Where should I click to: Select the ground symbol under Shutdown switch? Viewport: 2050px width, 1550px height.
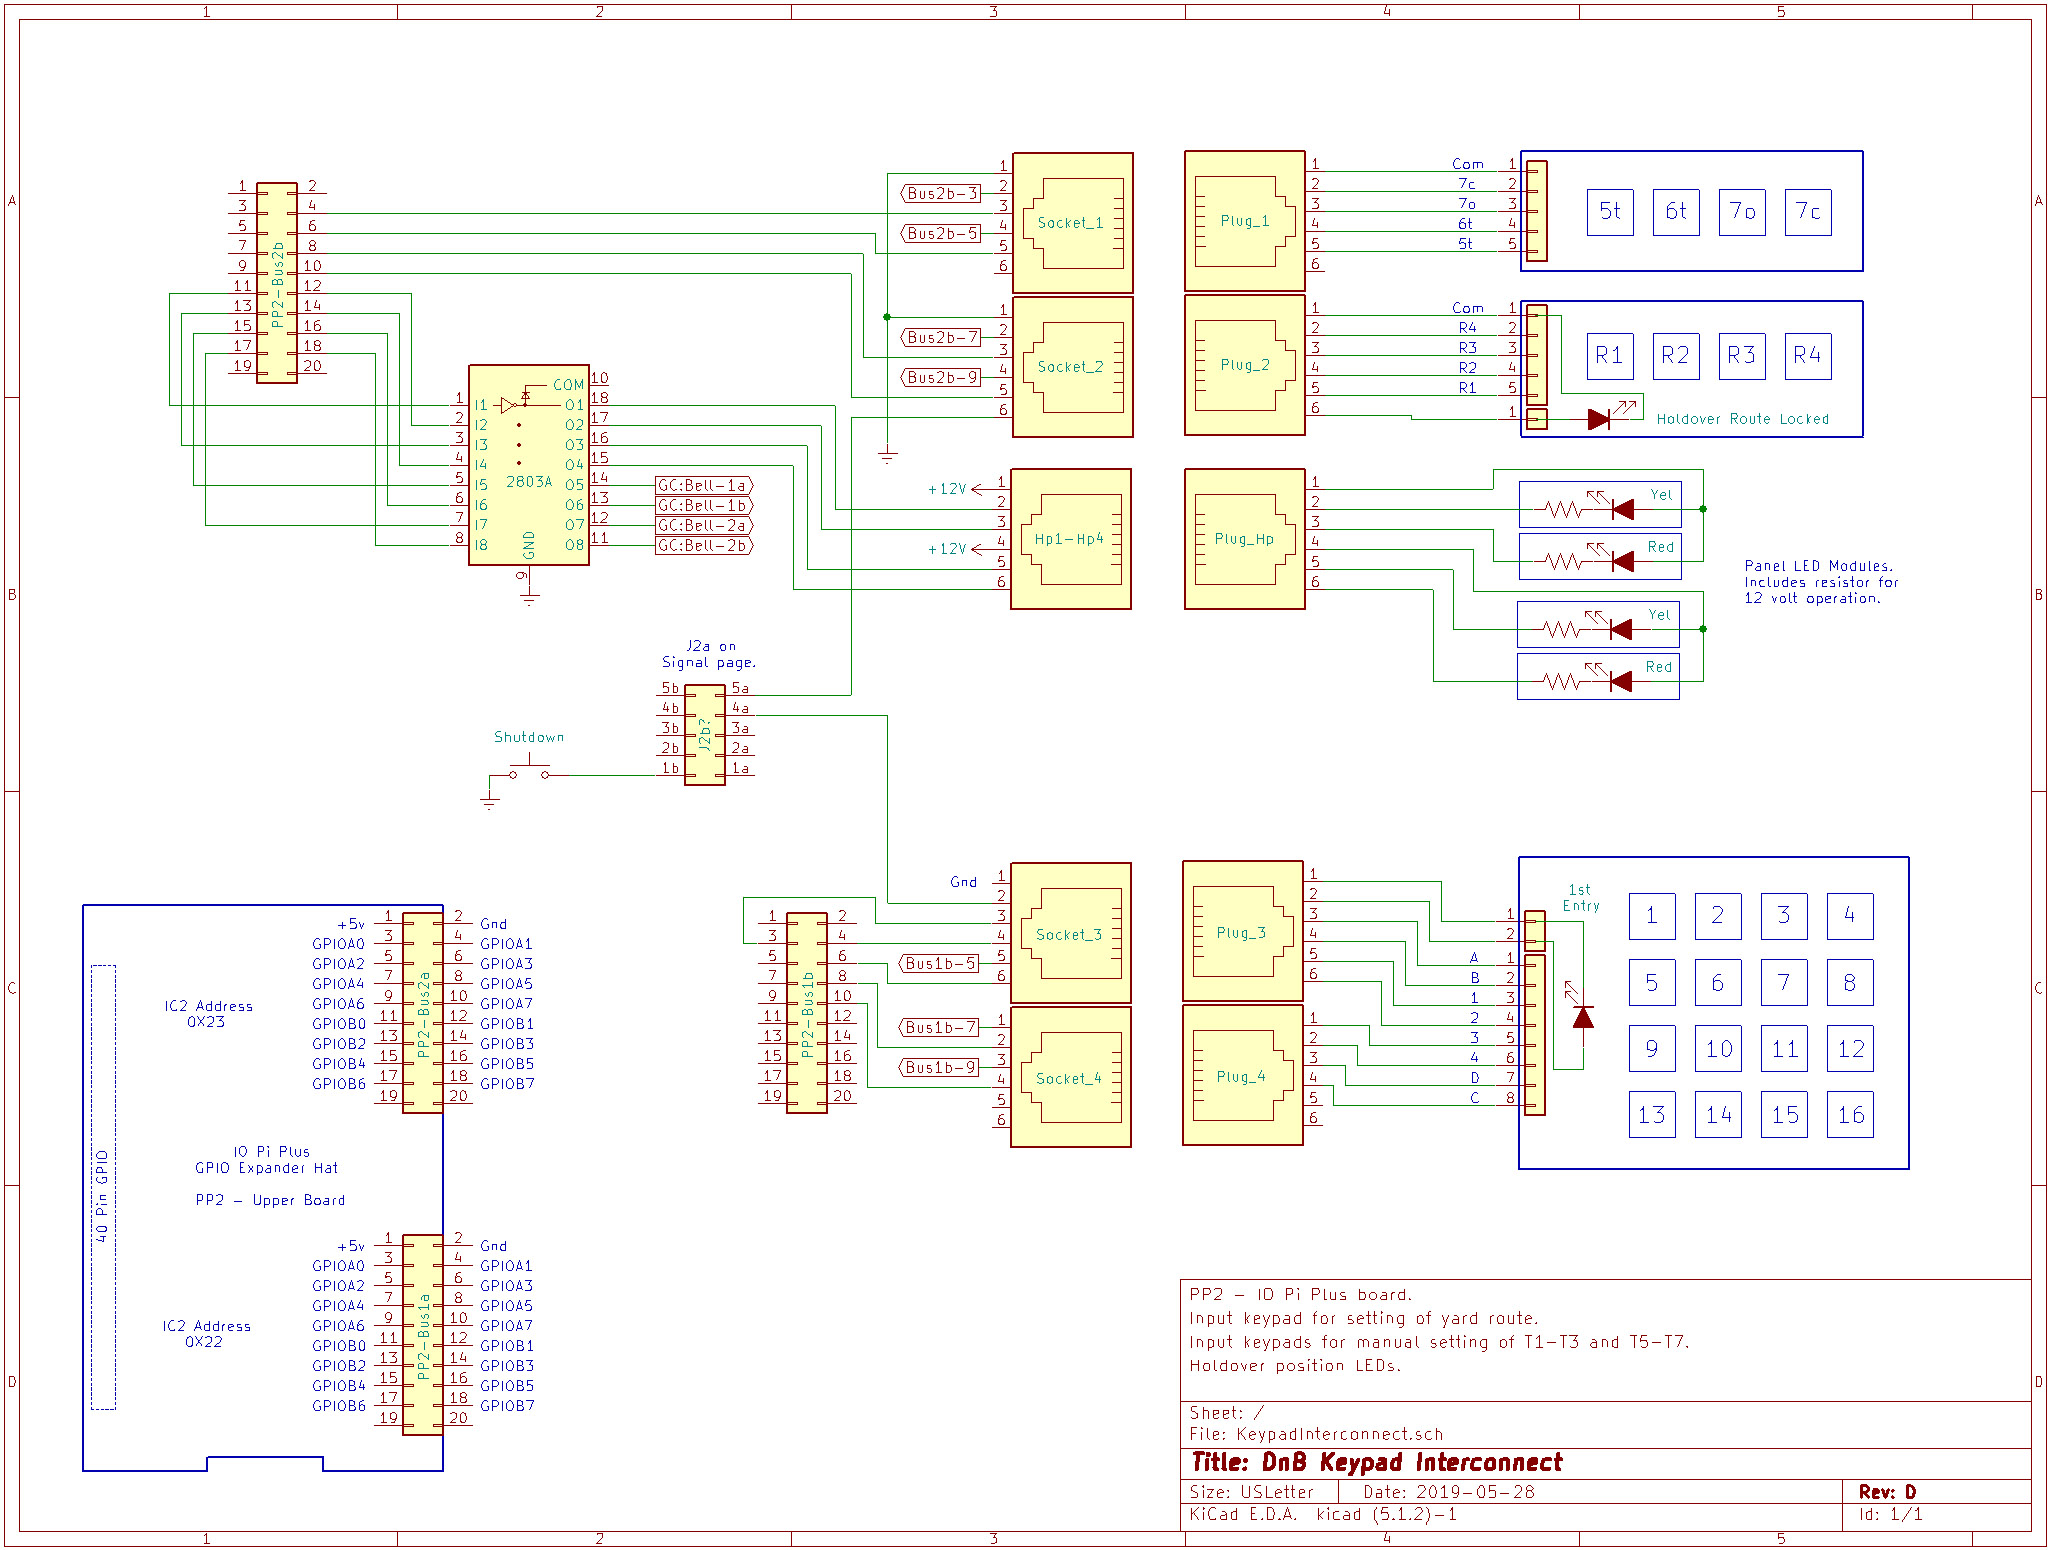[489, 802]
